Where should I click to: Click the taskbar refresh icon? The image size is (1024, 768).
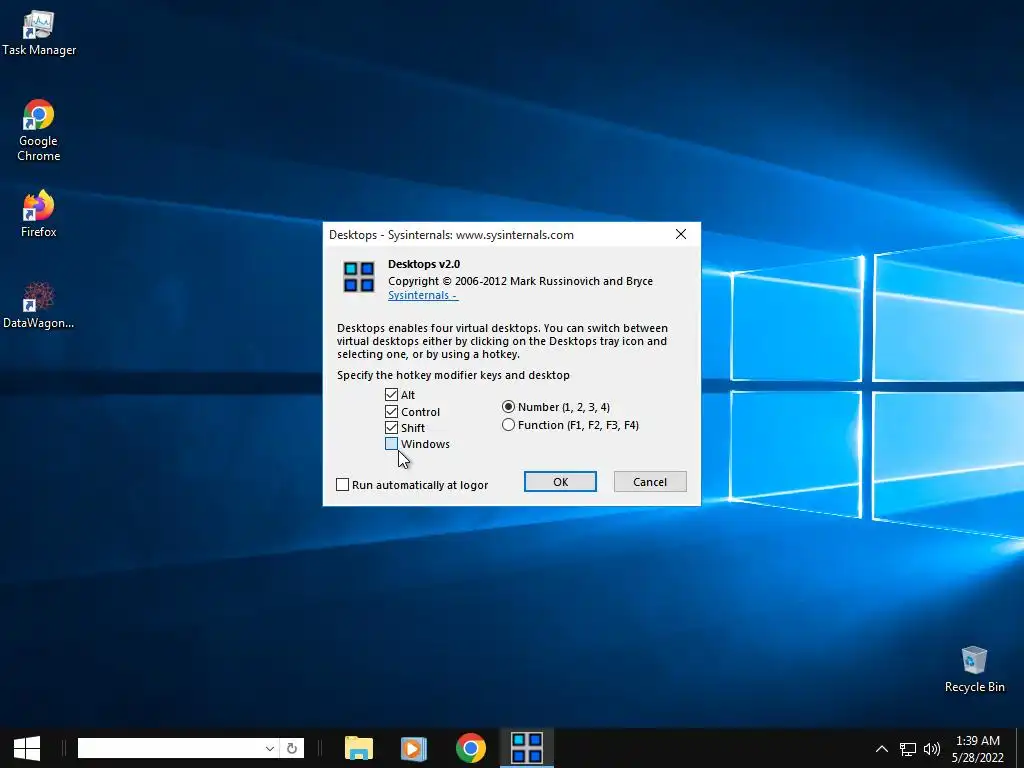292,748
